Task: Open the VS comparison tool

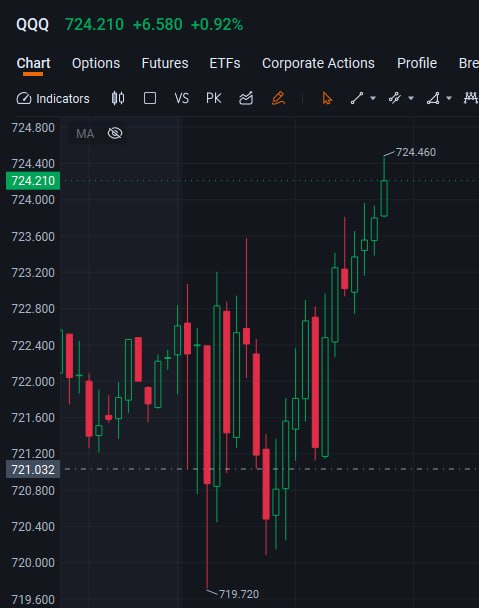Action: point(182,98)
